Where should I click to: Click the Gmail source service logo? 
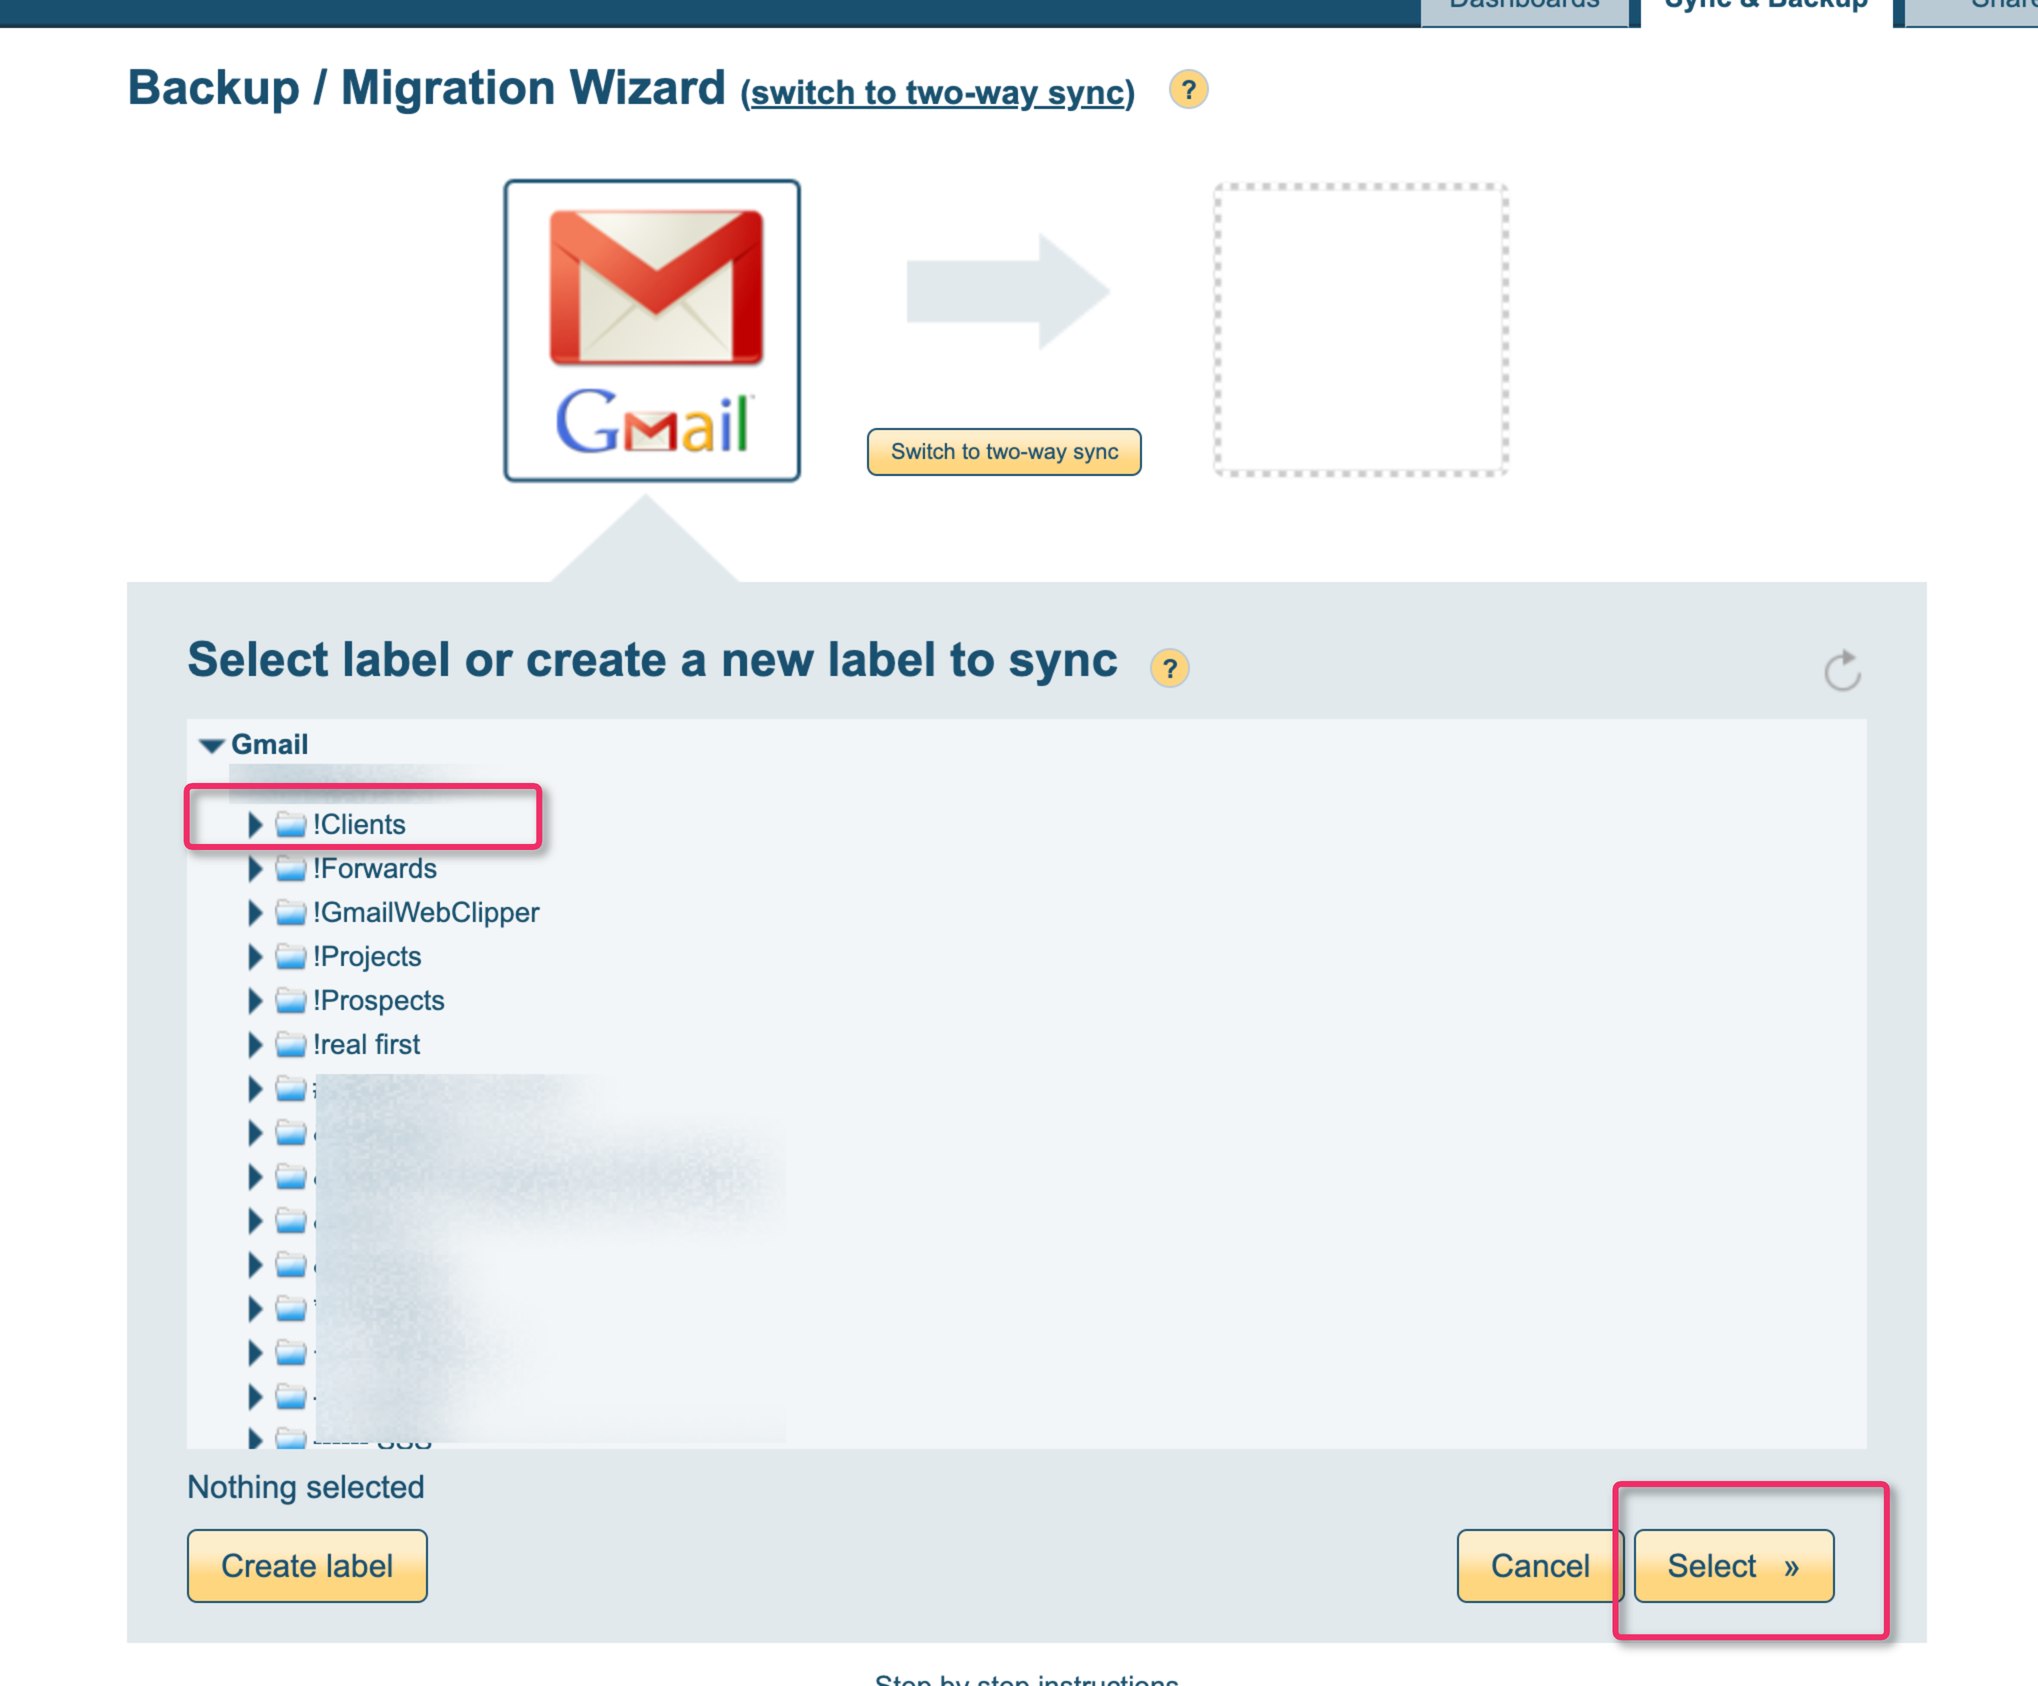pyautogui.click(x=652, y=331)
